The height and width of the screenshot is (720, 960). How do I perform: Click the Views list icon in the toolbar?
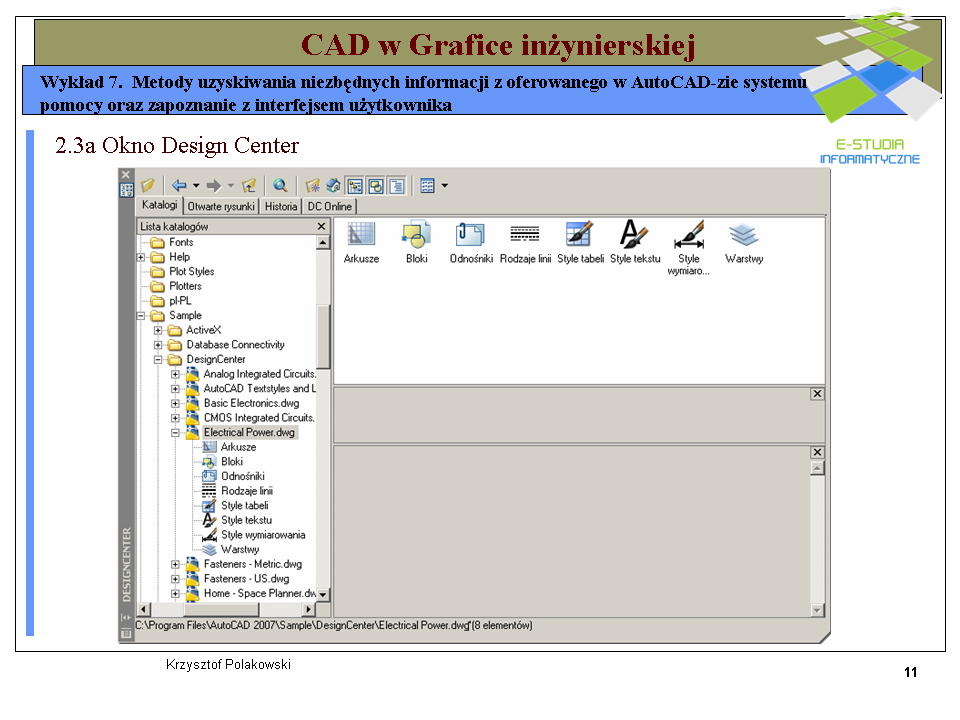[427, 185]
